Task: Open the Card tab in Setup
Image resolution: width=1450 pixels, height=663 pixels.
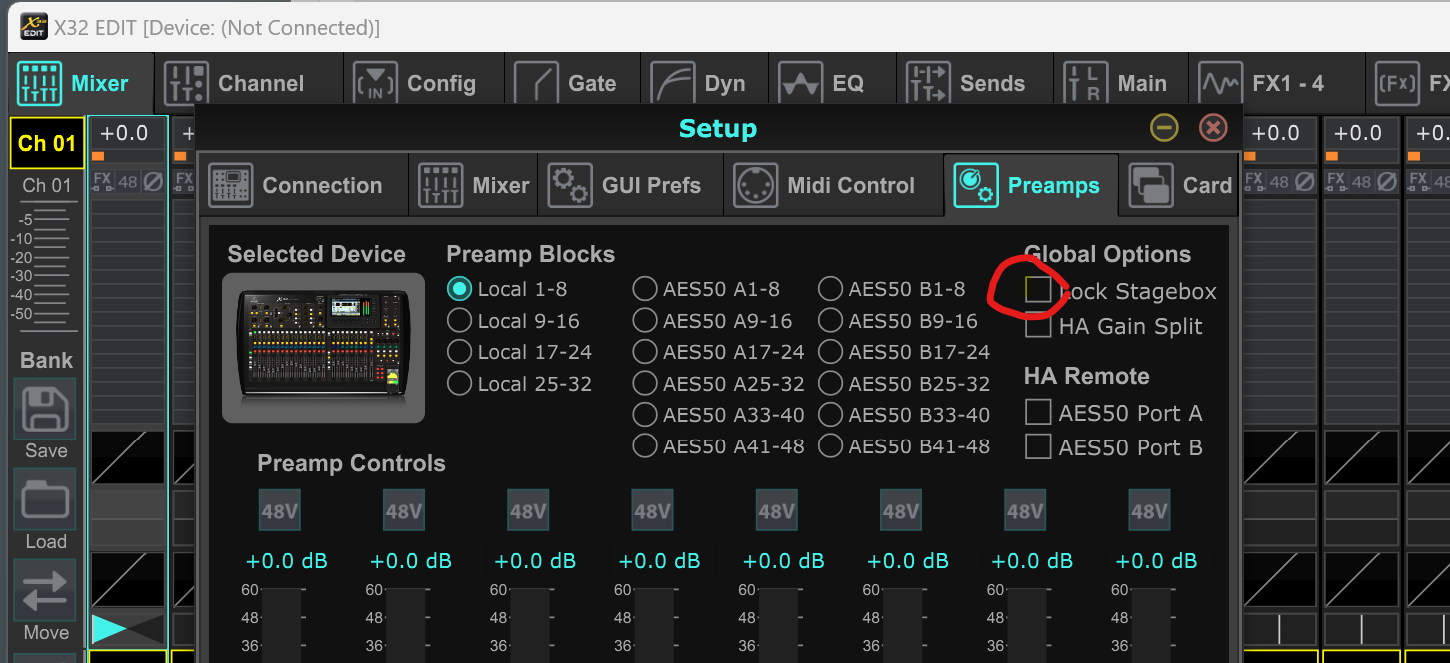Action: click(x=1179, y=185)
